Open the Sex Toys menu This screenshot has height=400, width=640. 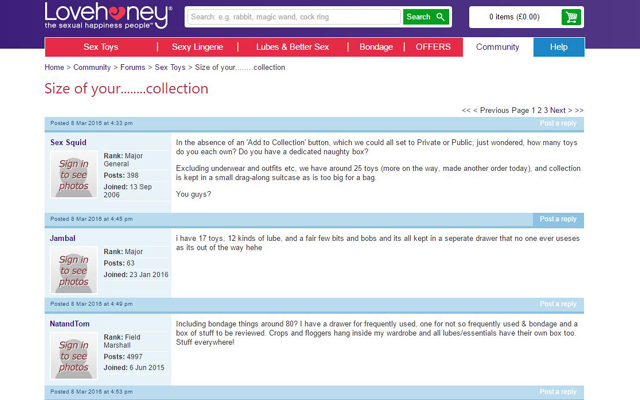click(100, 47)
